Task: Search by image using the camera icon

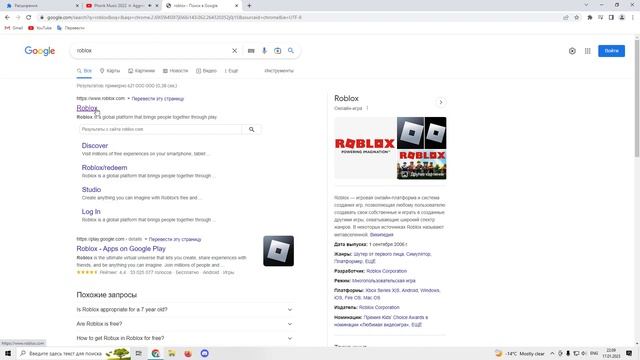Action: [278, 51]
